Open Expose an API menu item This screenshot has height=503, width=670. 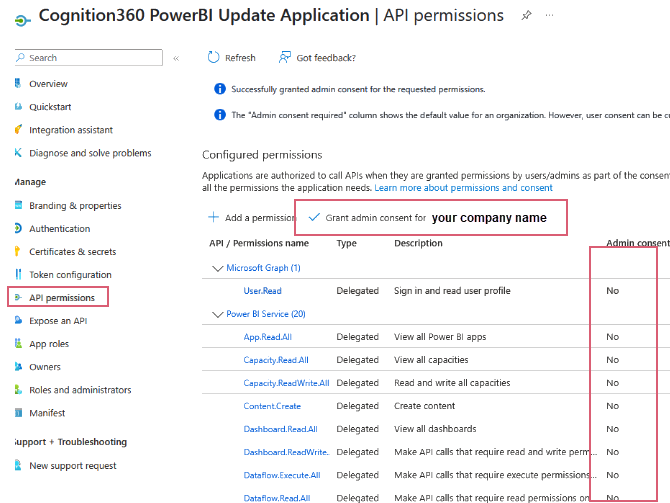(58, 321)
